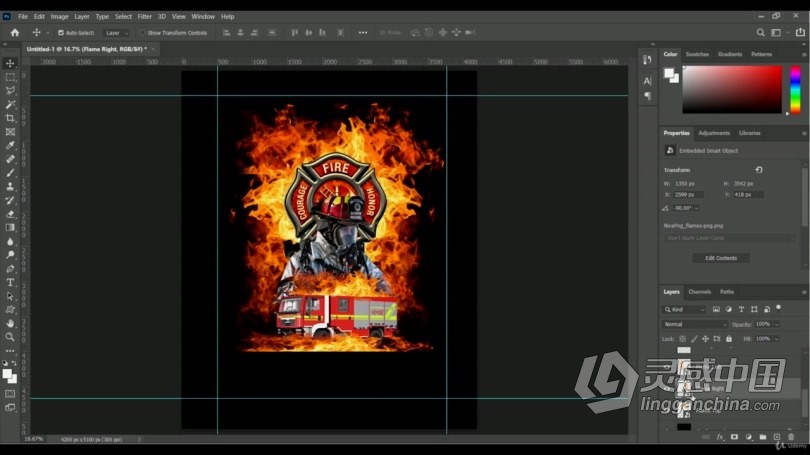Pick a color in the color field
This screenshot has width=810, height=455.
pyautogui.click(x=732, y=89)
